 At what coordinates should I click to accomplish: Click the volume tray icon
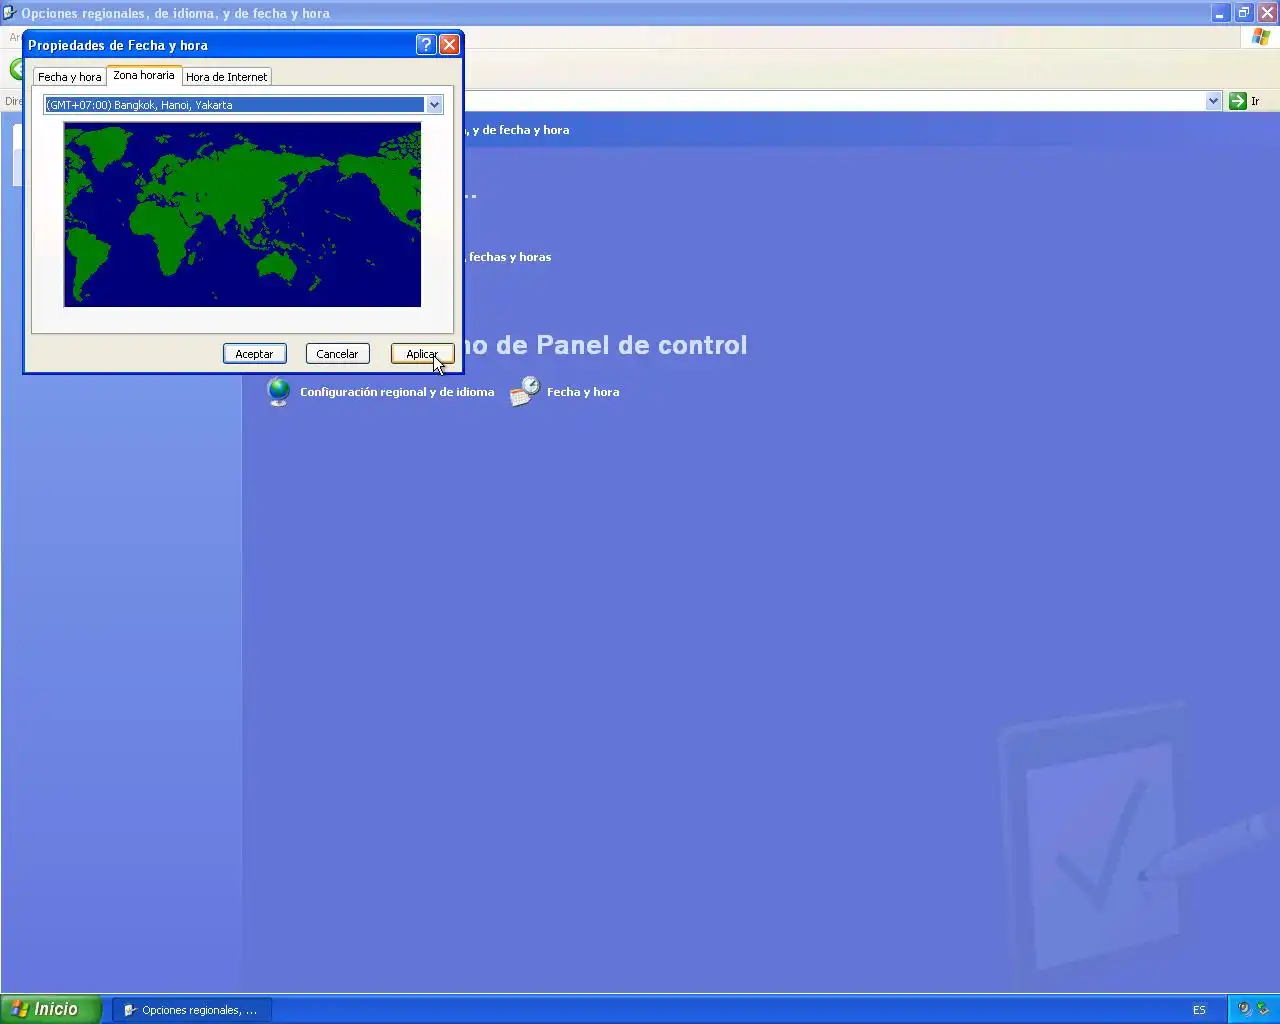[x=1244, y=1010]
